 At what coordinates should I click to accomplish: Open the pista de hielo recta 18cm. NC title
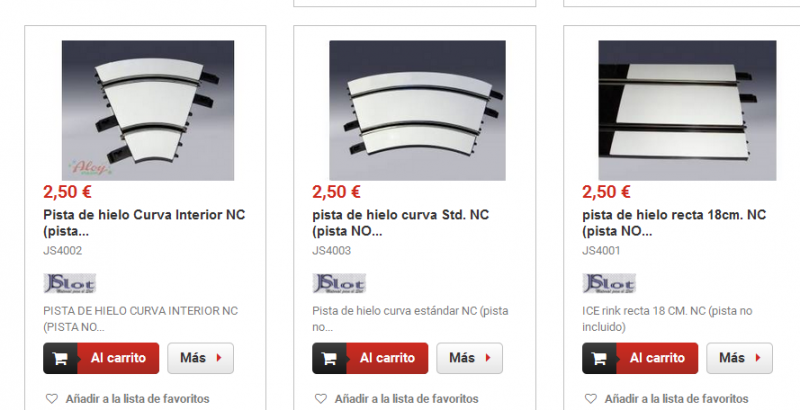[674, 223]
